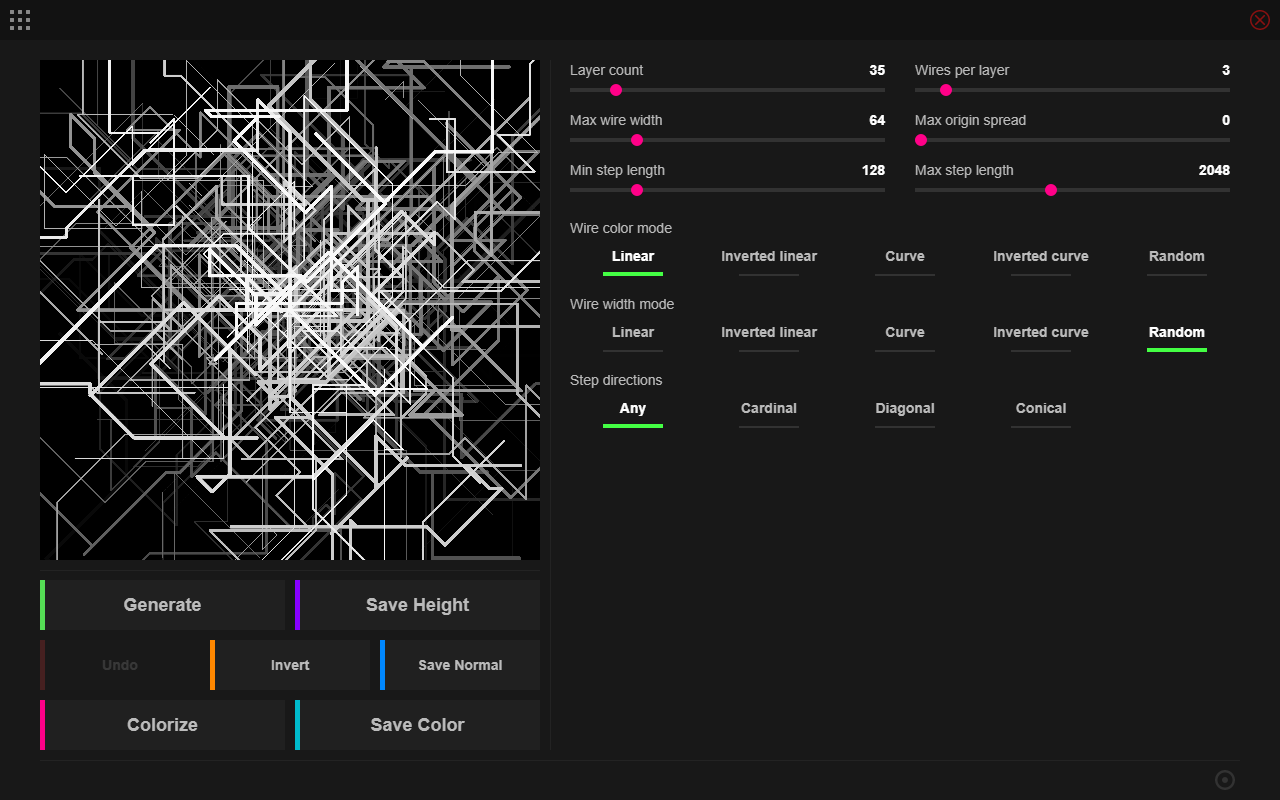Click the "Max origin spread" label
This screenshot has height=800, width=1280.
(x=970, y=120)
